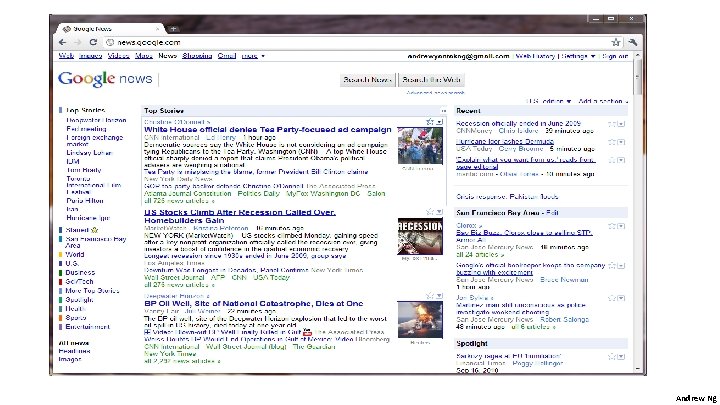
Task: Open the Advanced news search link
Action: 435,93
